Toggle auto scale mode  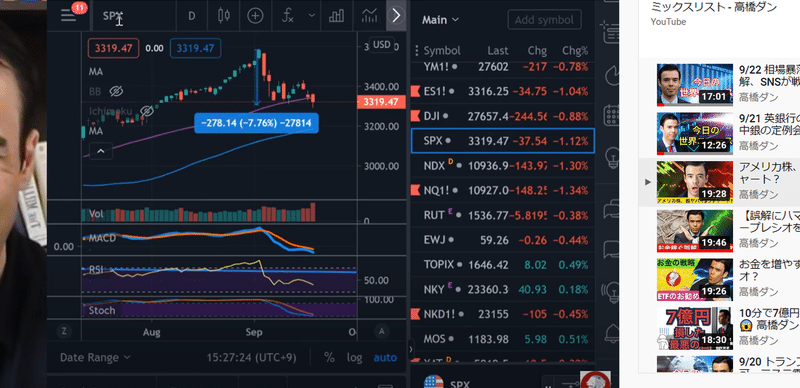(x=385, y=358)
